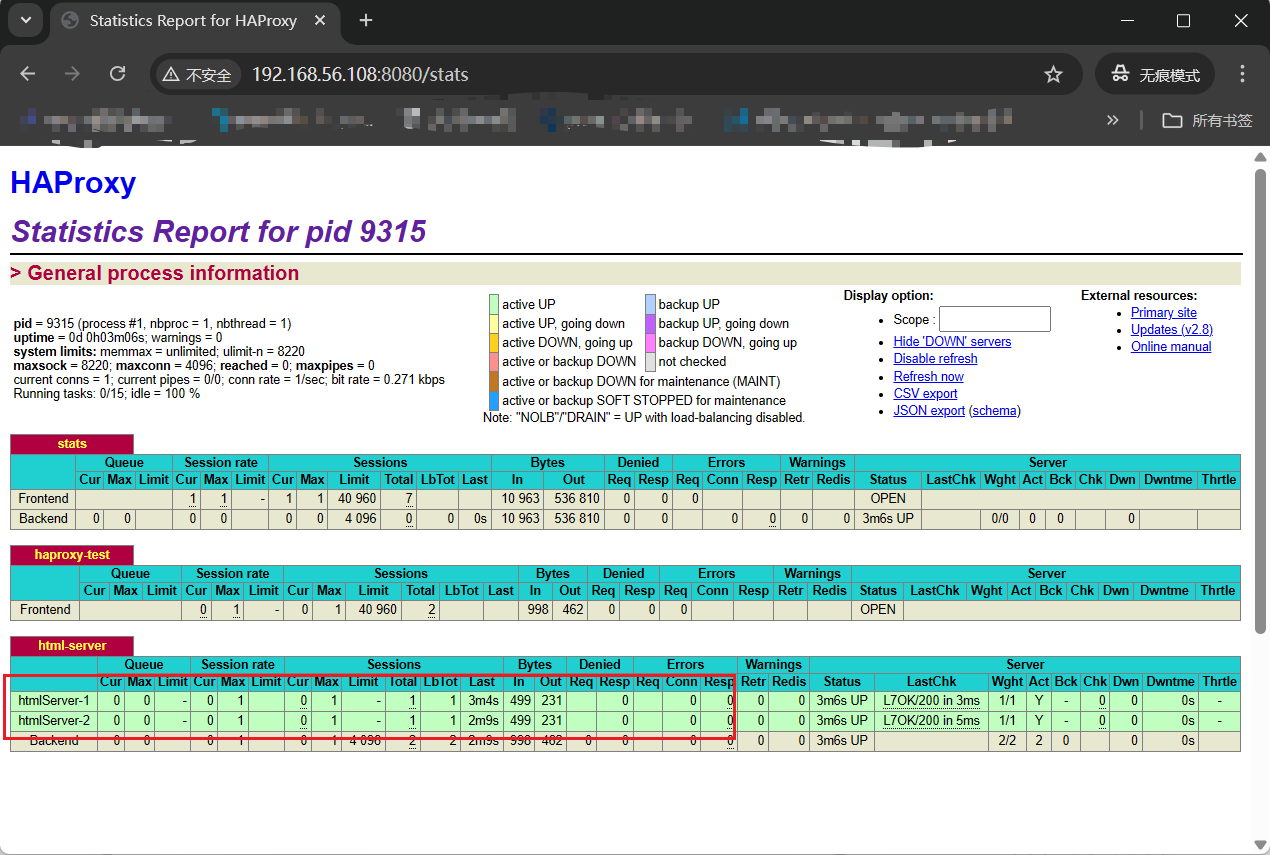Click html-server Backend weight 2/2 cell

[x=1006, y=740]
